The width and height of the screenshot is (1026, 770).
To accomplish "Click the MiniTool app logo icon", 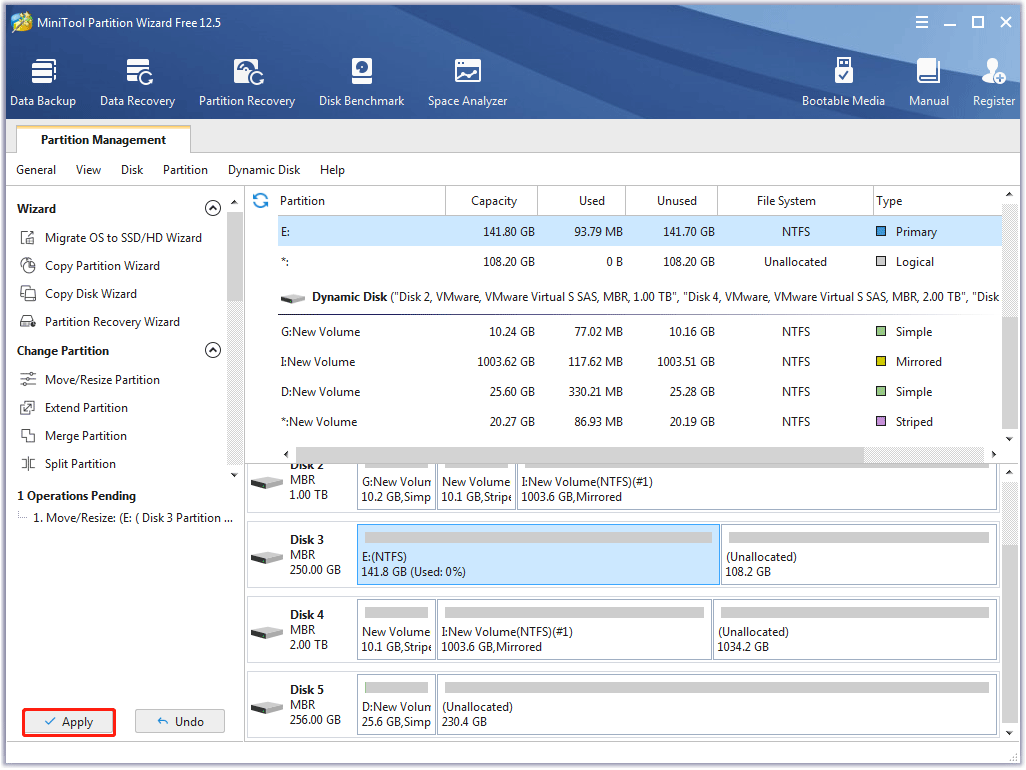I will (22, 22).
